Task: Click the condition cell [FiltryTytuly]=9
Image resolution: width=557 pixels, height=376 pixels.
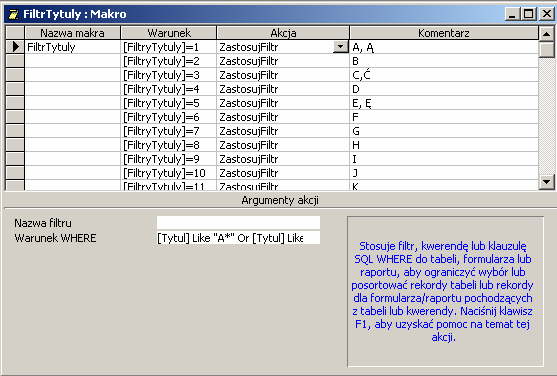Action: [x=169, y=159]
